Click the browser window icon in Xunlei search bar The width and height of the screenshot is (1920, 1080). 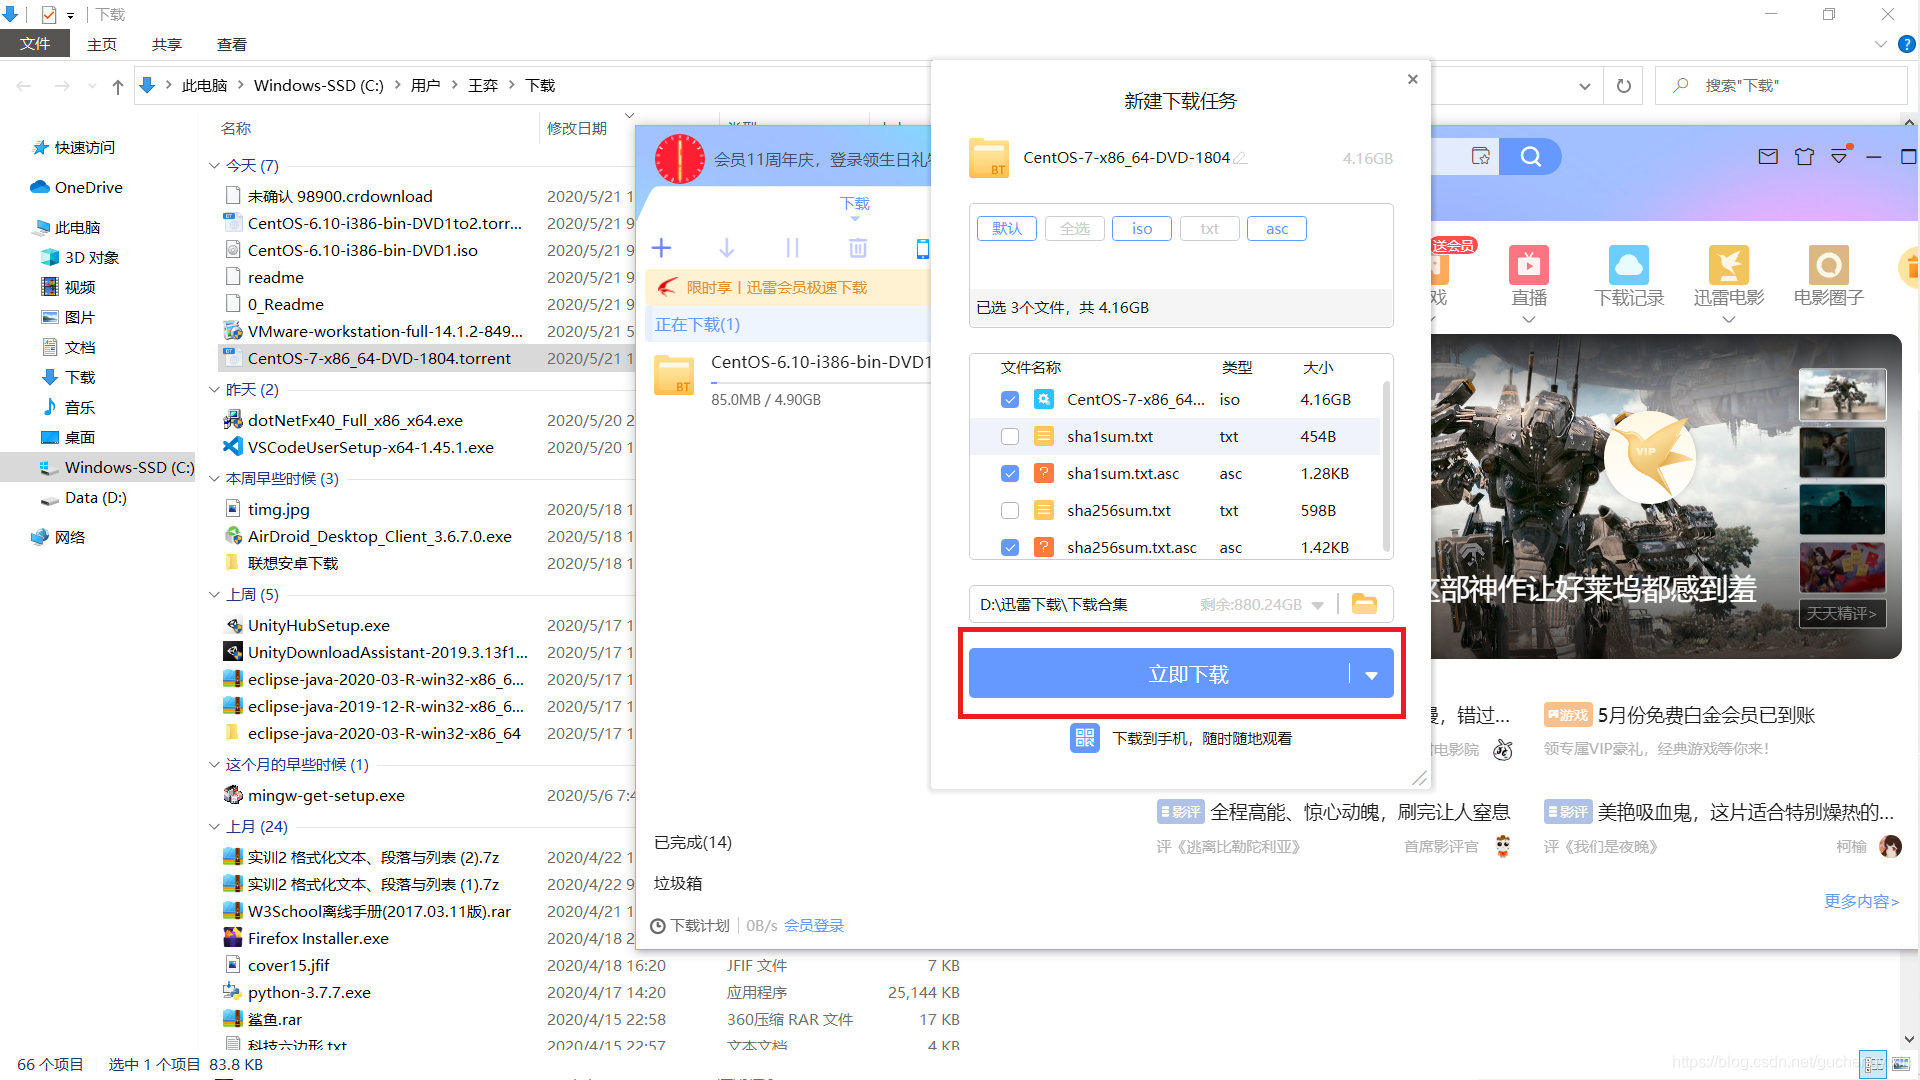coord(1481,157)
